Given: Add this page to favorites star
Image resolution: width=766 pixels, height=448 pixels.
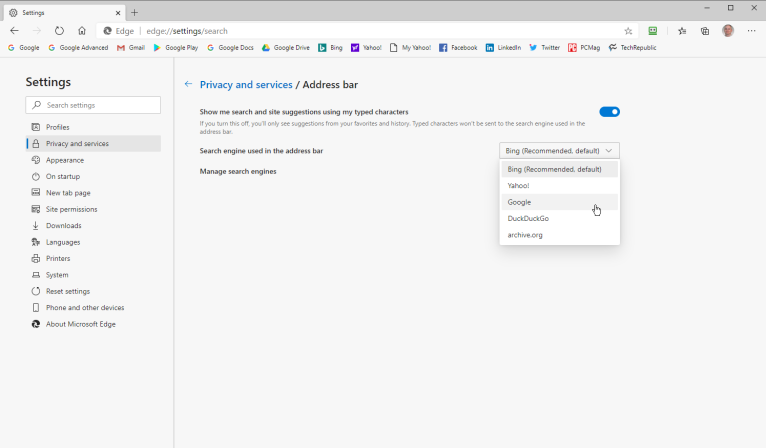Looking at the screenshot, I should click(628, 31).
